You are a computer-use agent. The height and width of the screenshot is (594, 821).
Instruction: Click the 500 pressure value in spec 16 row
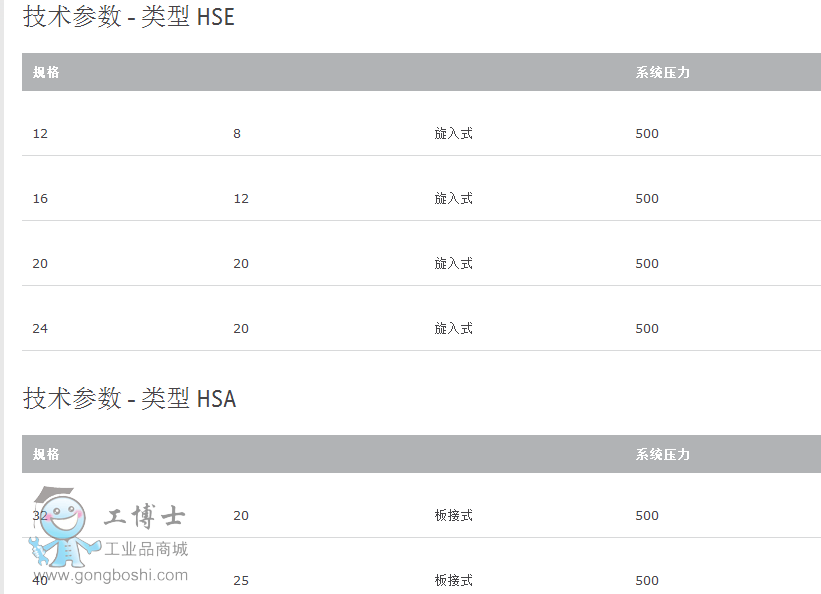(x=647, y=199)
